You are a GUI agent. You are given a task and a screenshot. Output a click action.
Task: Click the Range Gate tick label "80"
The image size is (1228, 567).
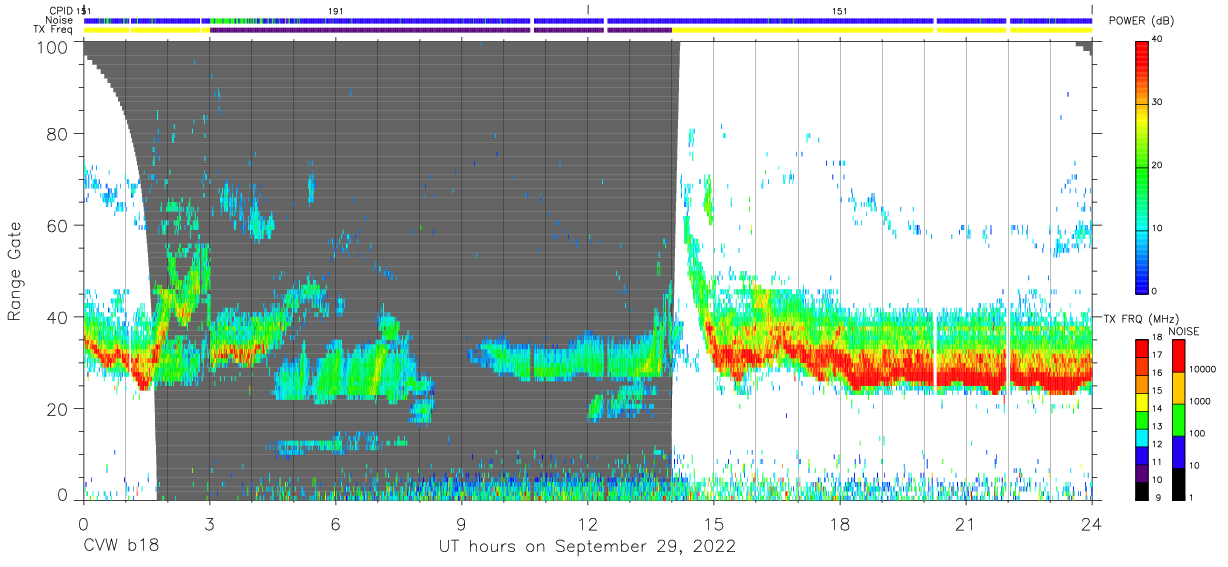tap(57, 133)
